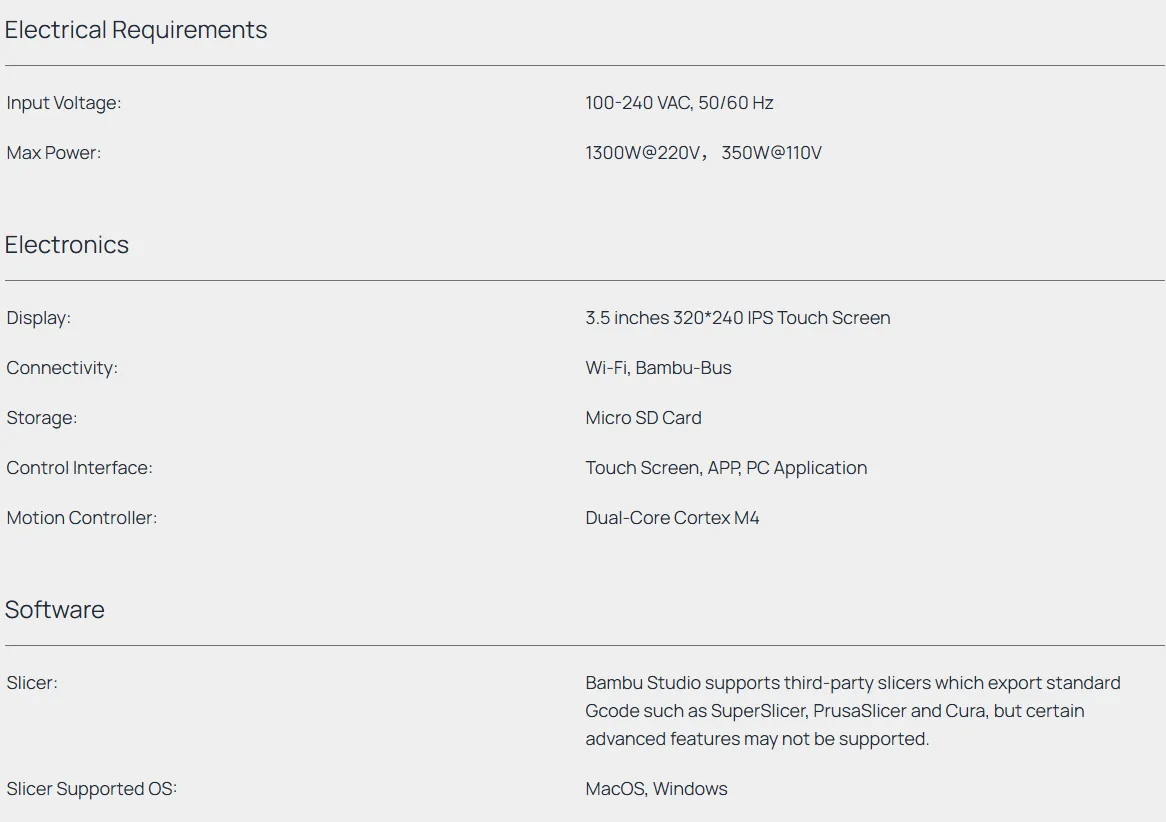The width and height of the screenshot is (1166, 822).
Task: Click the Motion Controller label
Action: point(82,518)
